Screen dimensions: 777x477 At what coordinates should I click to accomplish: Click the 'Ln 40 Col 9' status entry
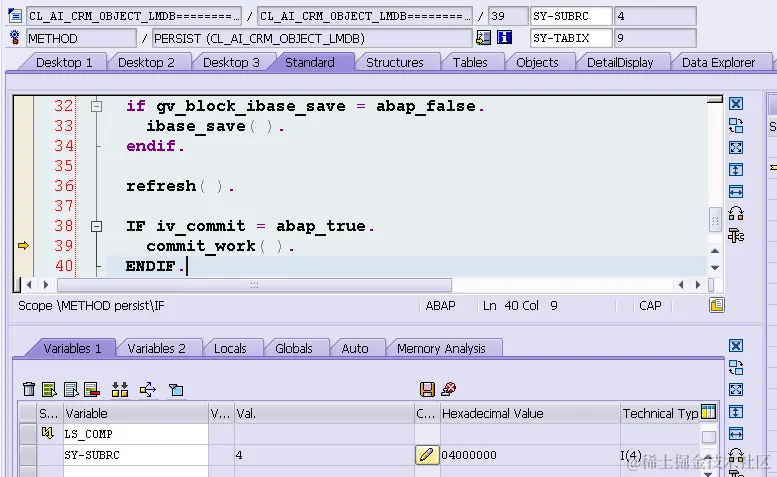coord(520,306)
